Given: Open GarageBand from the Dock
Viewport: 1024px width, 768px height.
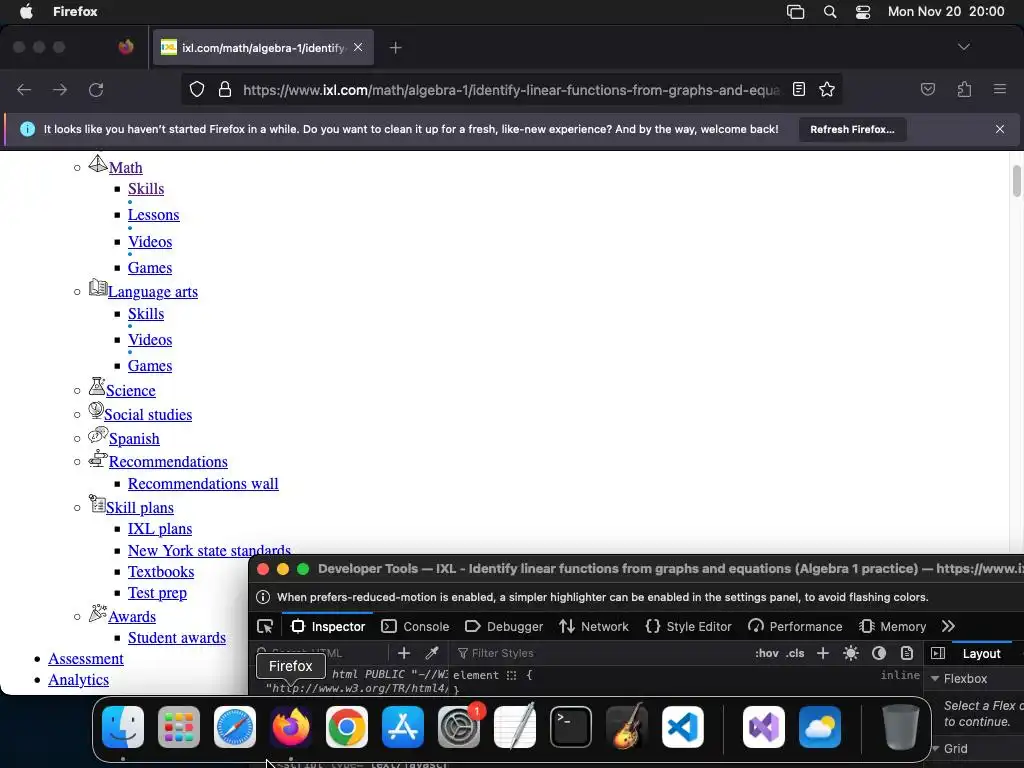Looking at the screenshot, I should 626,726.
